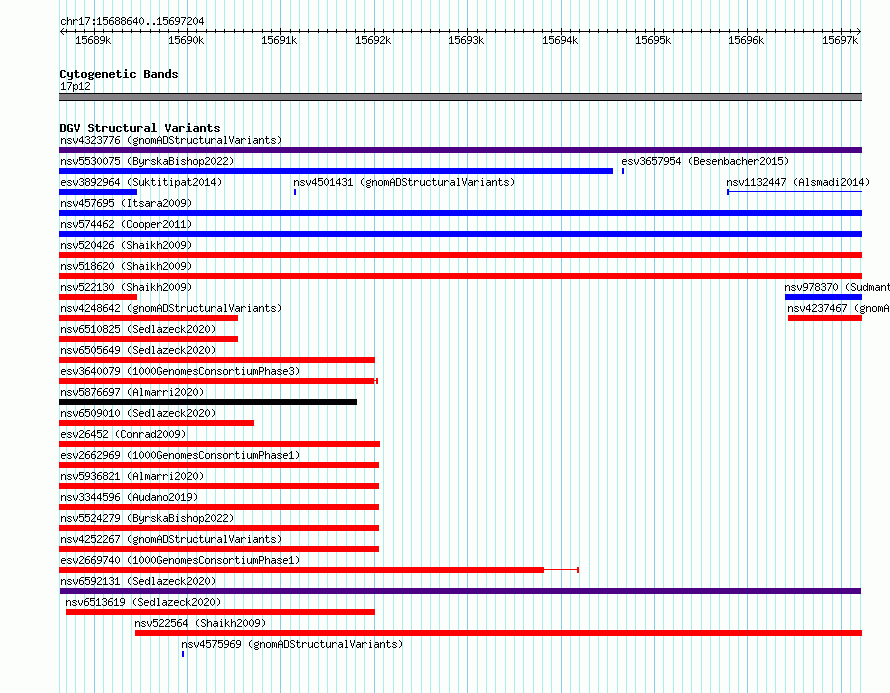
Task: Select the nsv6510825 Sedlazeck2020 label
Action: (138, 329)
